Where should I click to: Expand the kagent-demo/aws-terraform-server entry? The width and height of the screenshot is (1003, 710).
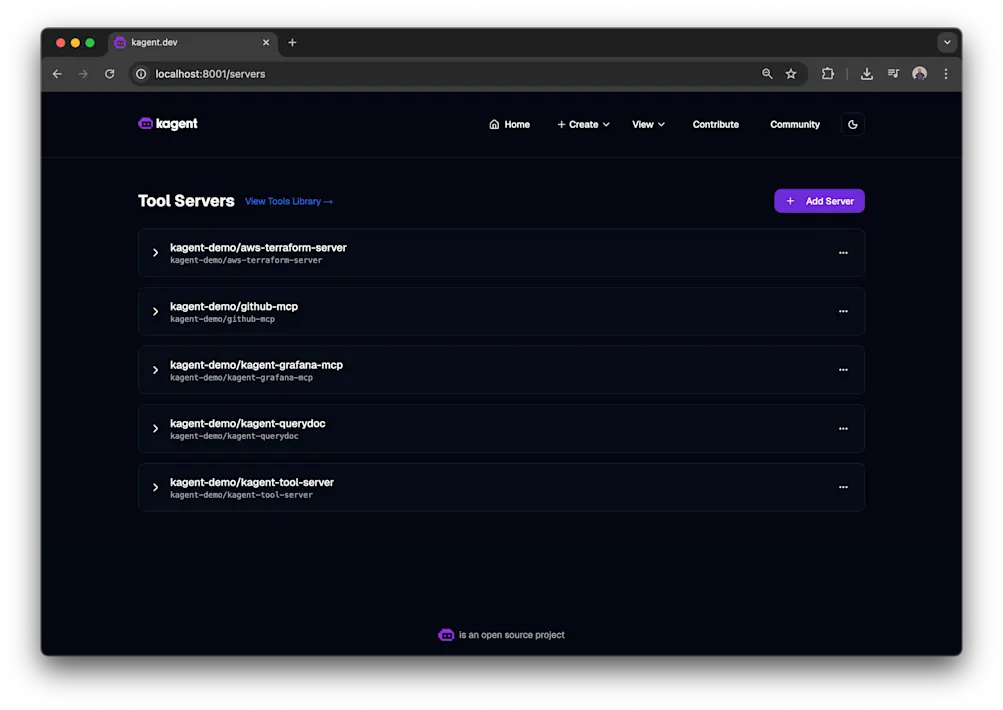click(156, 253)
